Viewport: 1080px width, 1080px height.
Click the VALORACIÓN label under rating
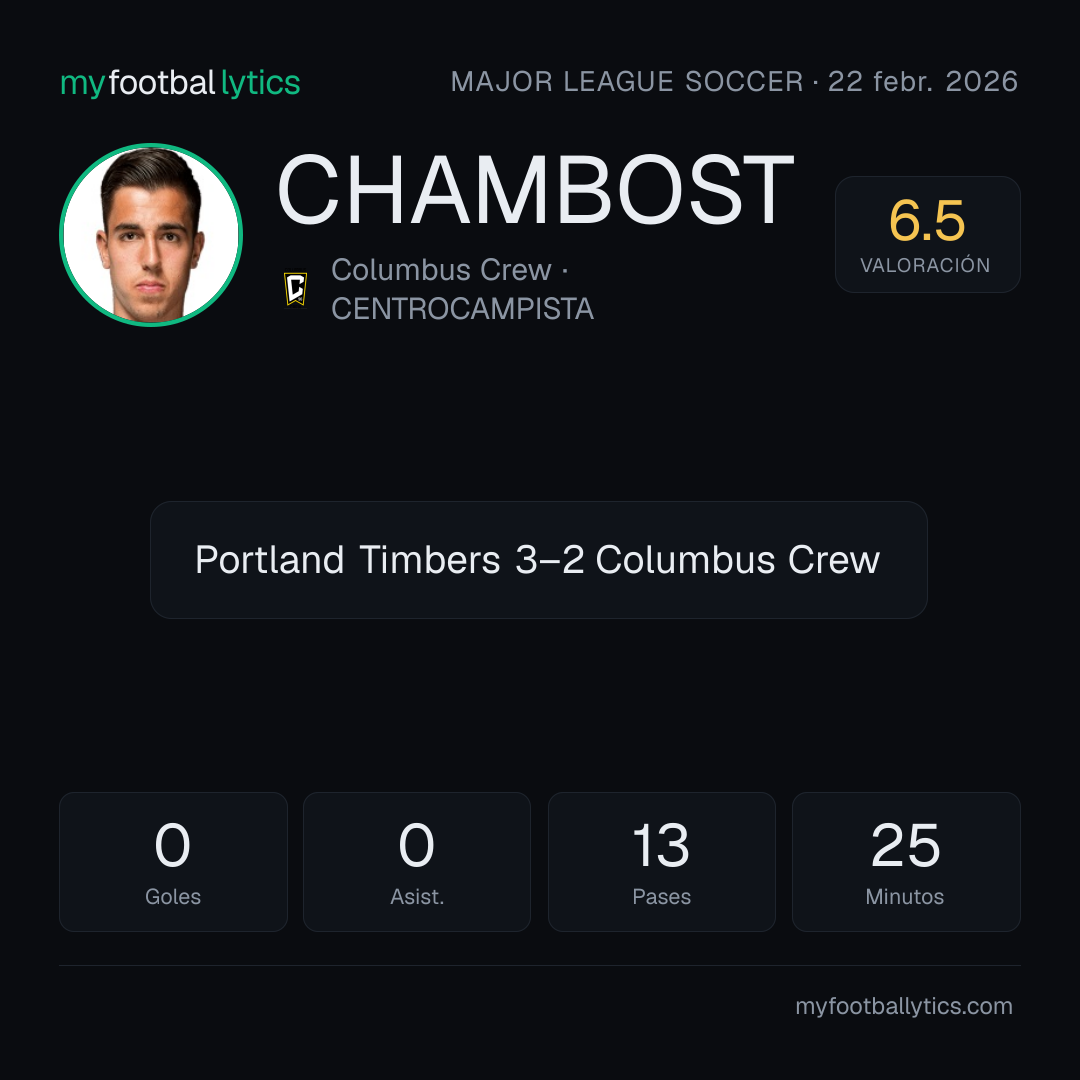coord(925,265)
